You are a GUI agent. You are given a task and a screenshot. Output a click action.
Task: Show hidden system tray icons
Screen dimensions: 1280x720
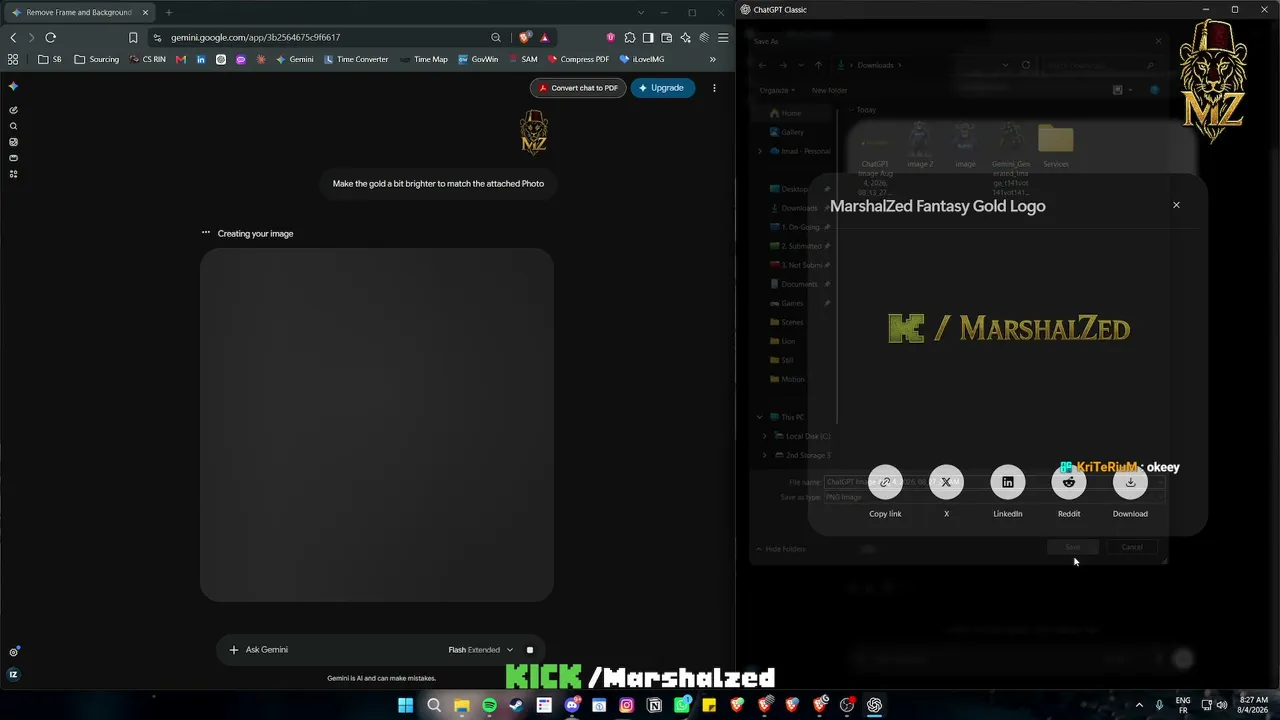tap(1139, 705)
